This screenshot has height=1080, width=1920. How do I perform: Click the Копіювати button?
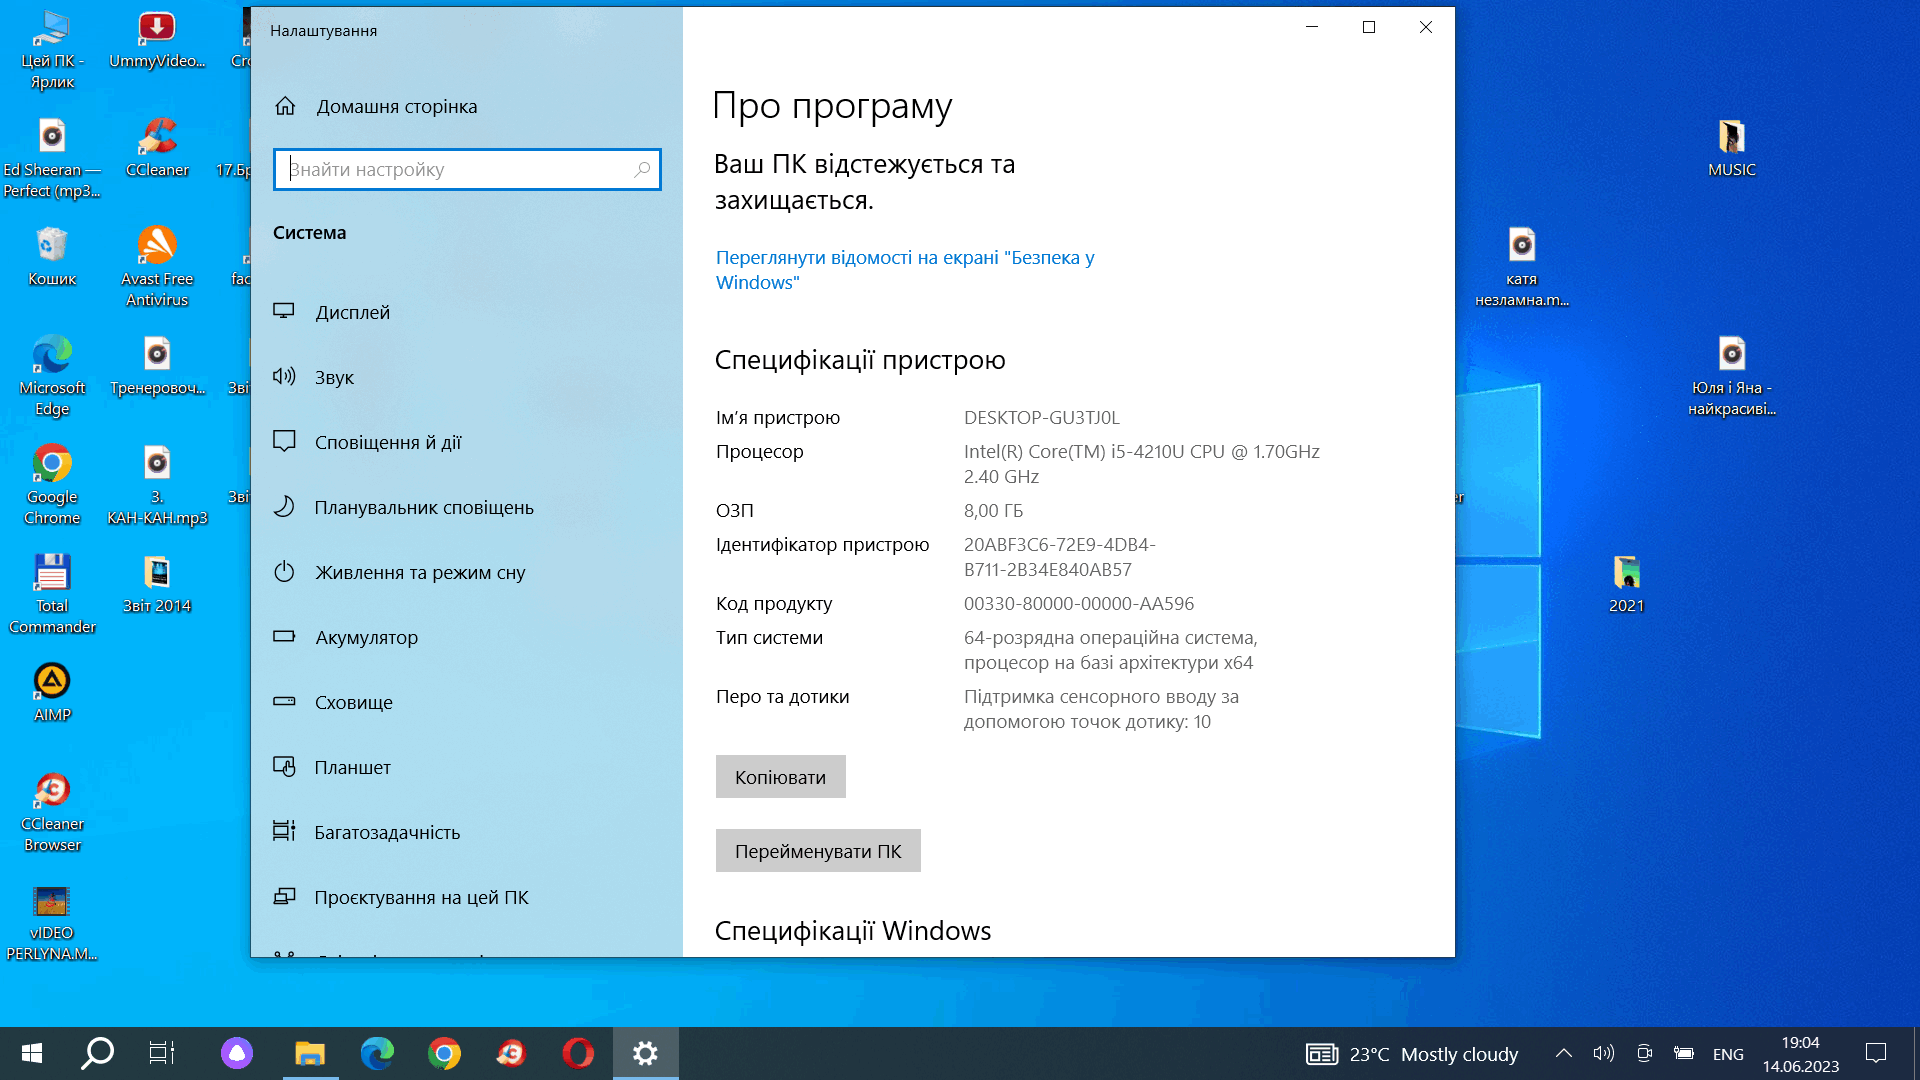point(780,777)
